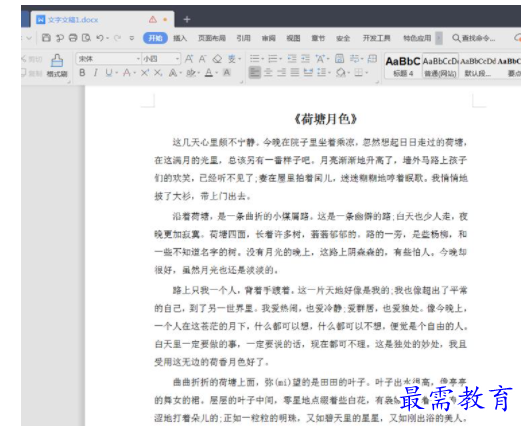This screenshot has width=521, height=430.
Task: Switch to the 章节 ribbon tab
Action: (318, 38)
